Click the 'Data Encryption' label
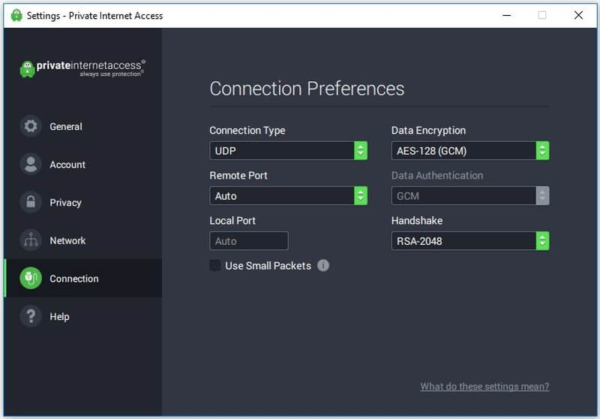The image size is (600, 419). (429, 130)
